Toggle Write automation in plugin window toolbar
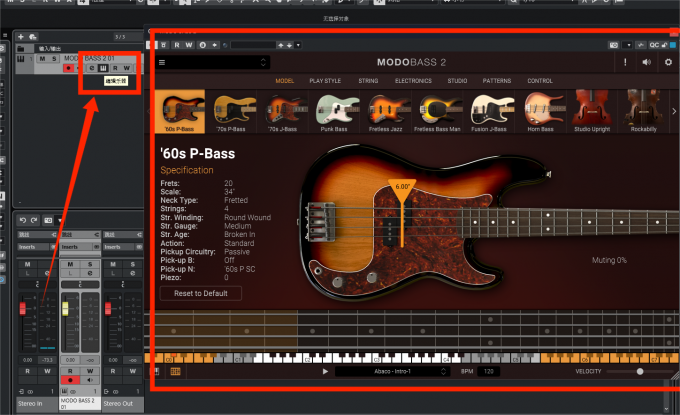The height and width of the screenshot is (415, 680). tap(189, 45)
